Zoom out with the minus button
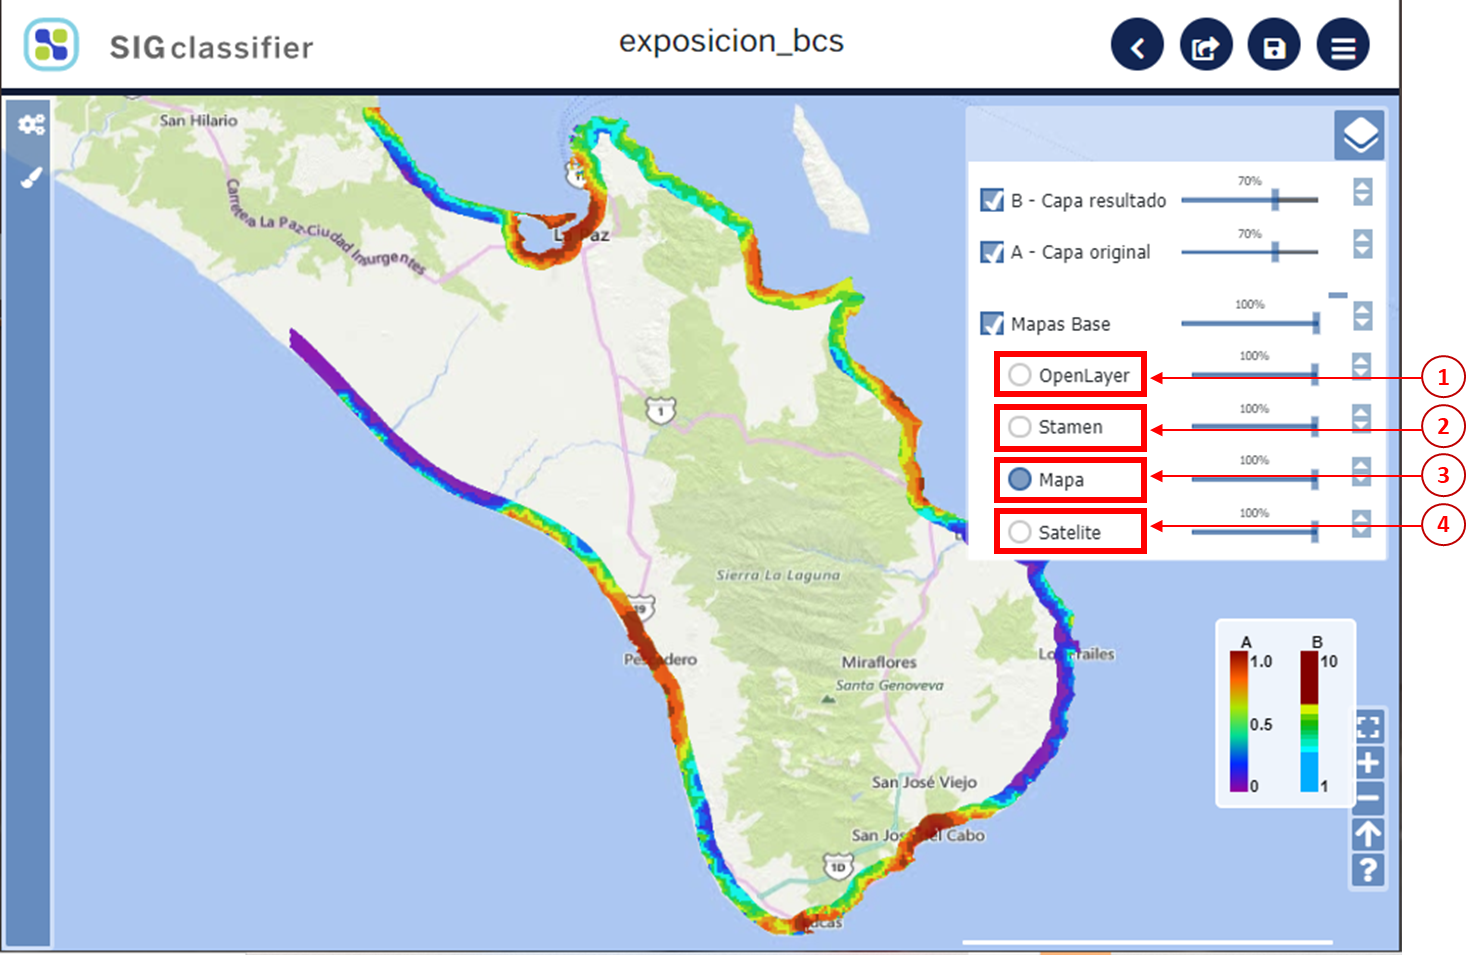 (1368, 798)
